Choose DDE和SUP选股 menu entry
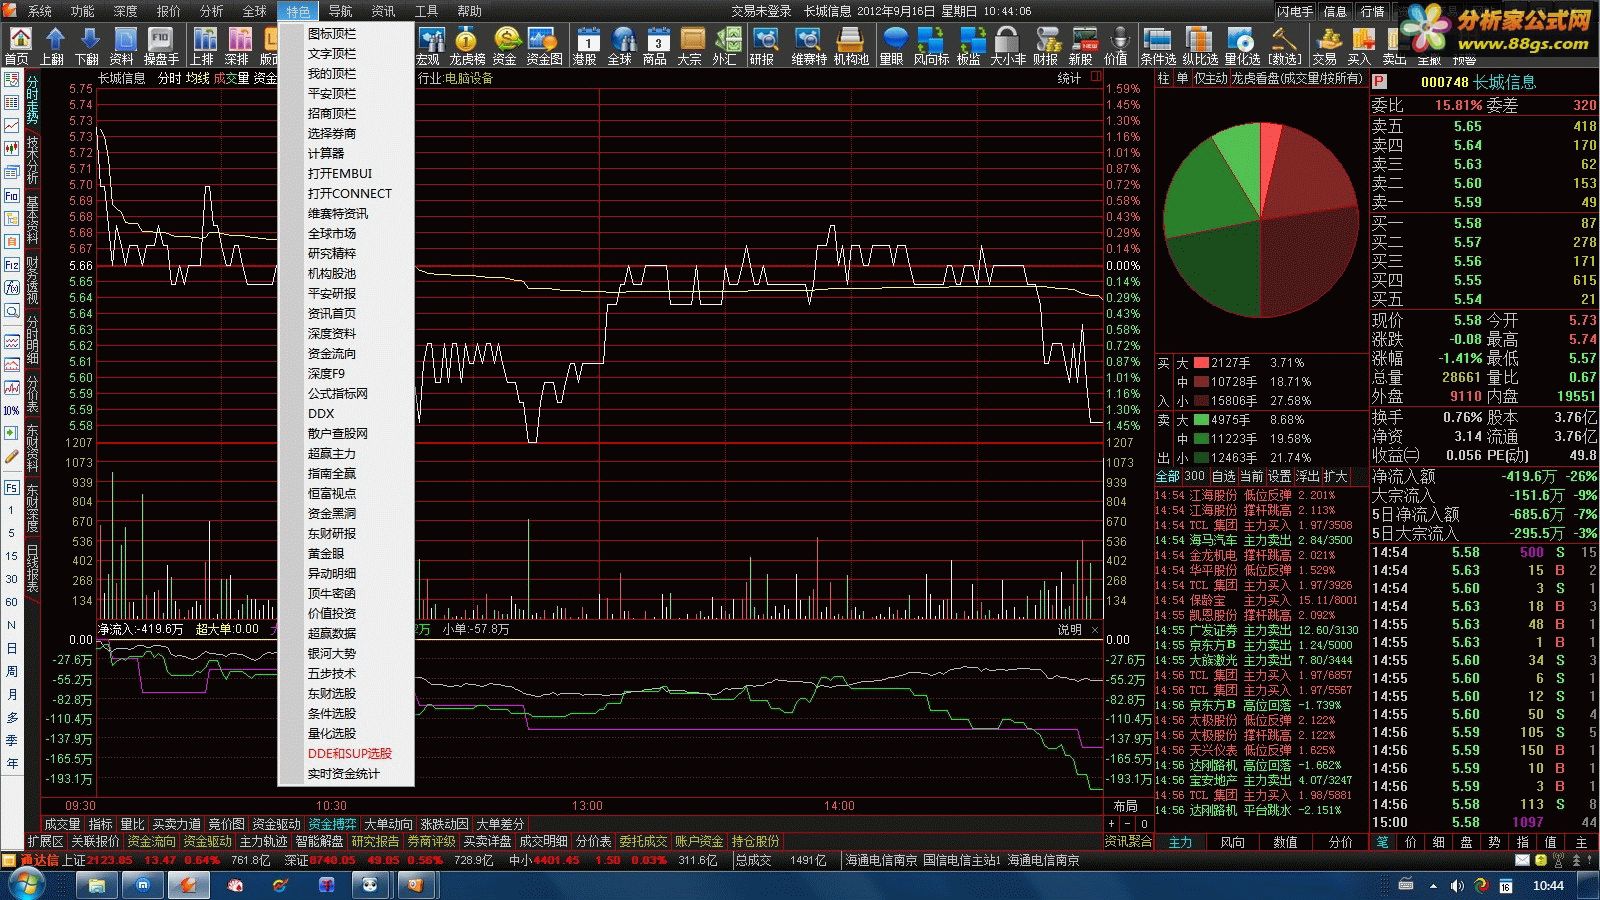Screen dimensions: 1600x900 tap(349, 753)
